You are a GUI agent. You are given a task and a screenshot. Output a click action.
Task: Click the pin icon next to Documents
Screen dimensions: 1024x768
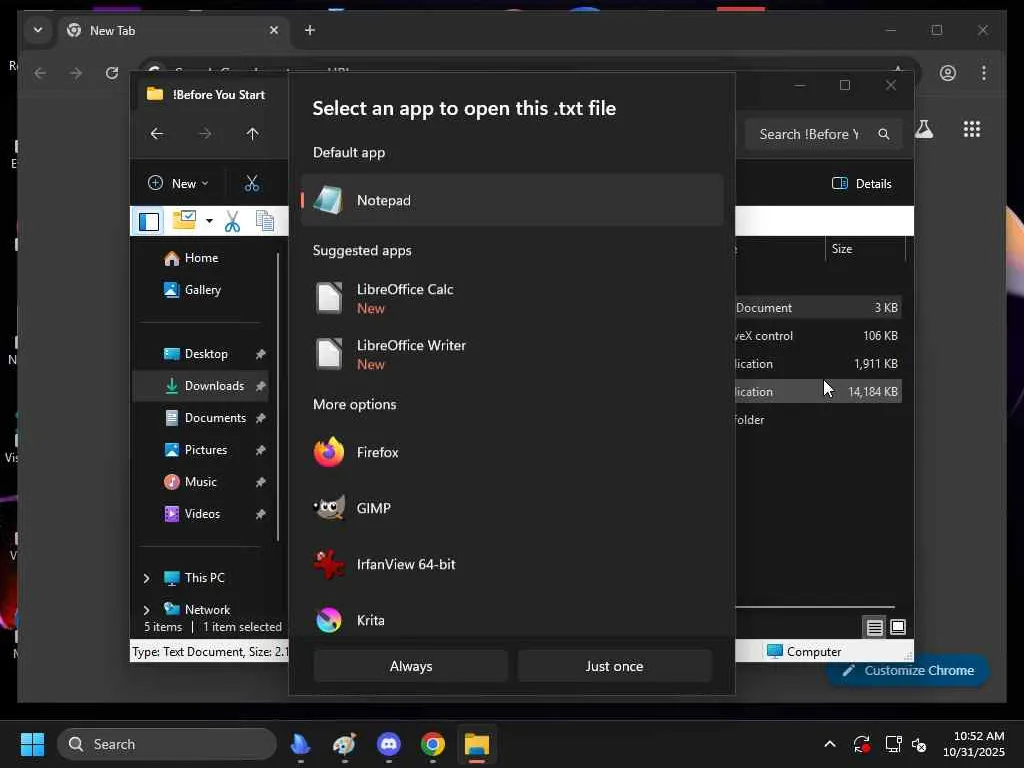tap(260, 418)
